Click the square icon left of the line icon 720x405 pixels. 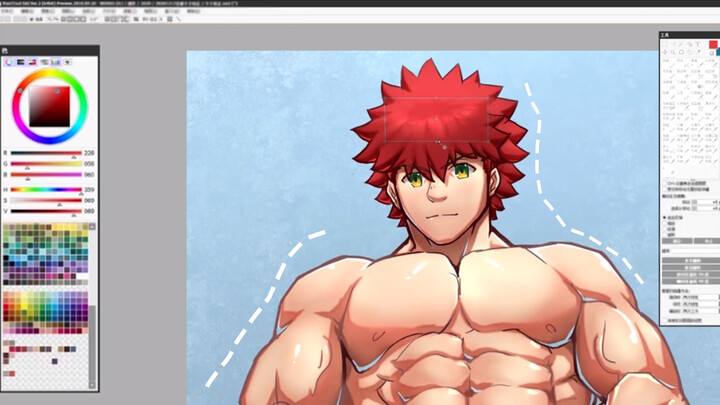coord(170,19)
